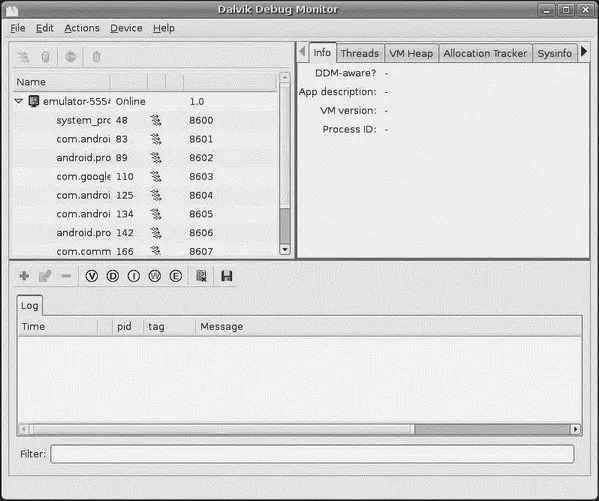Click the debug selected process toolbar icon
The height and width of the screenshot is (501, 599).
coord(24,57)
